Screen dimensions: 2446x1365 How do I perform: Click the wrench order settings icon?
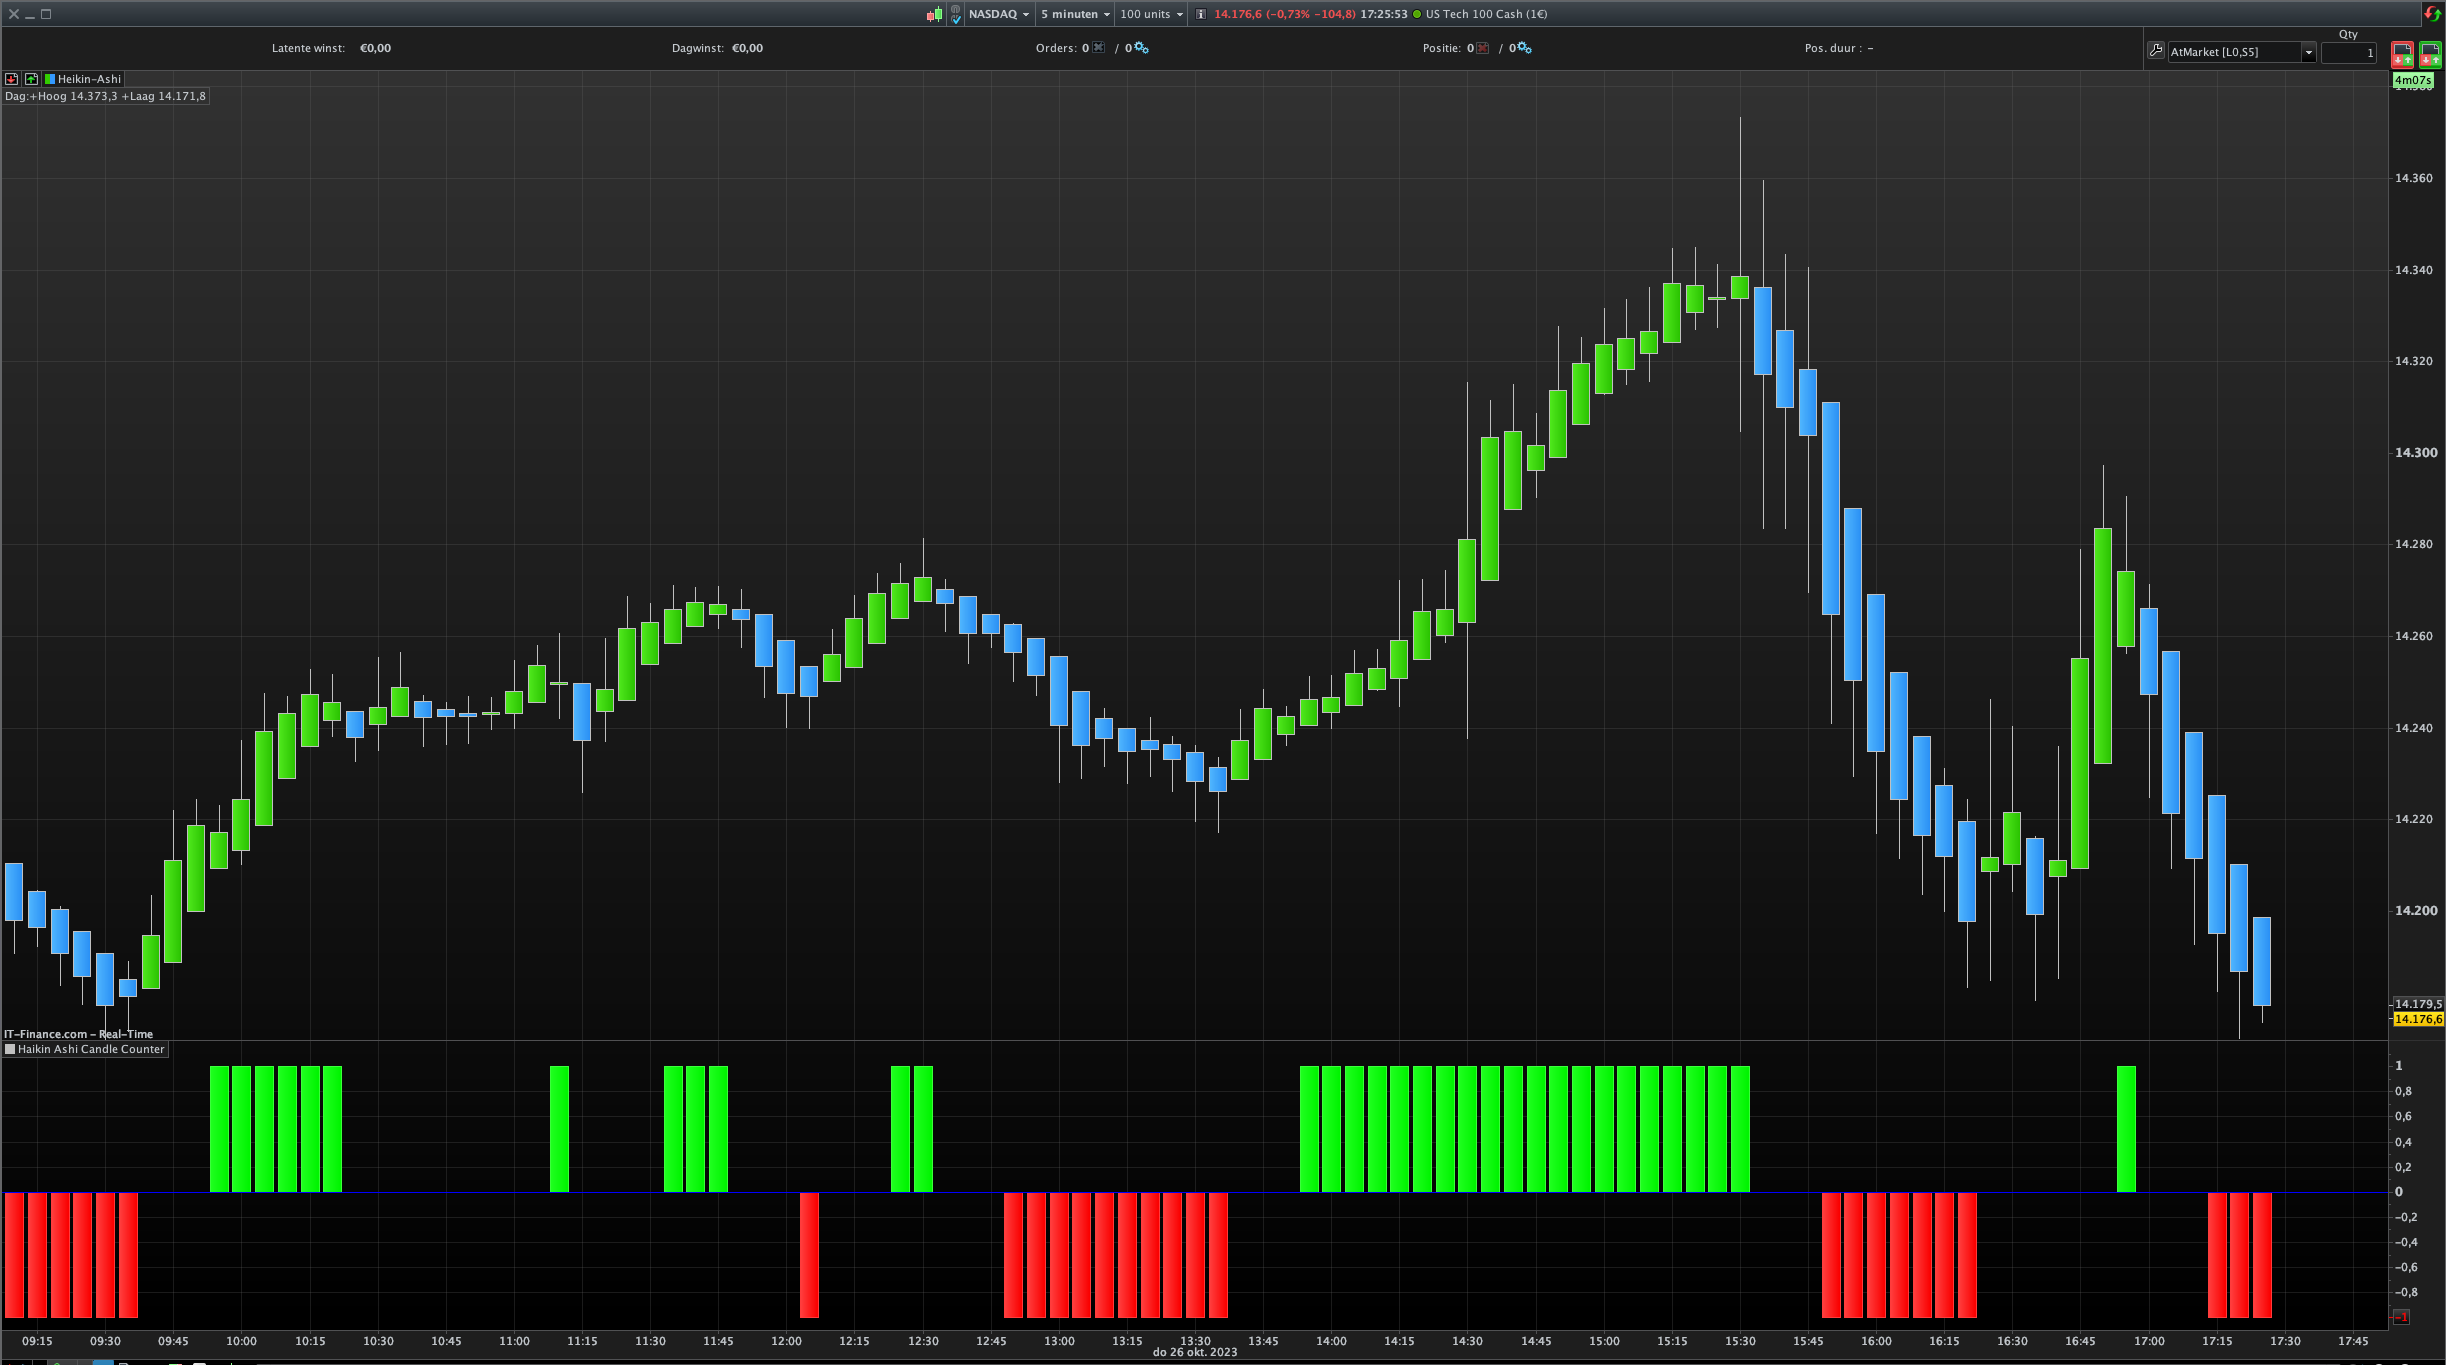(x=2155, y=51)
